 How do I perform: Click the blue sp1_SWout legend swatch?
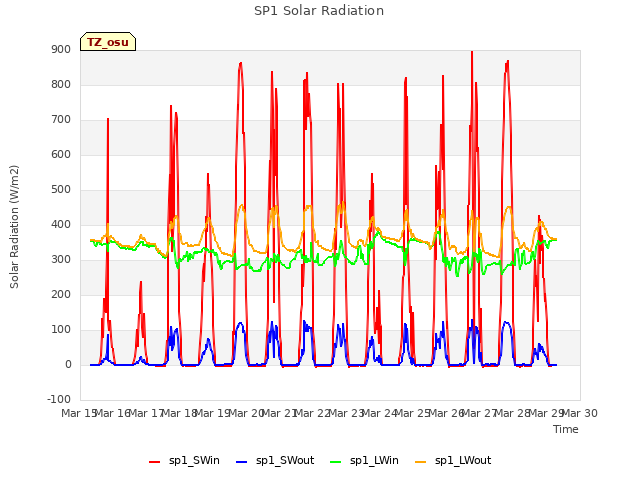click(x=242, y=462)
